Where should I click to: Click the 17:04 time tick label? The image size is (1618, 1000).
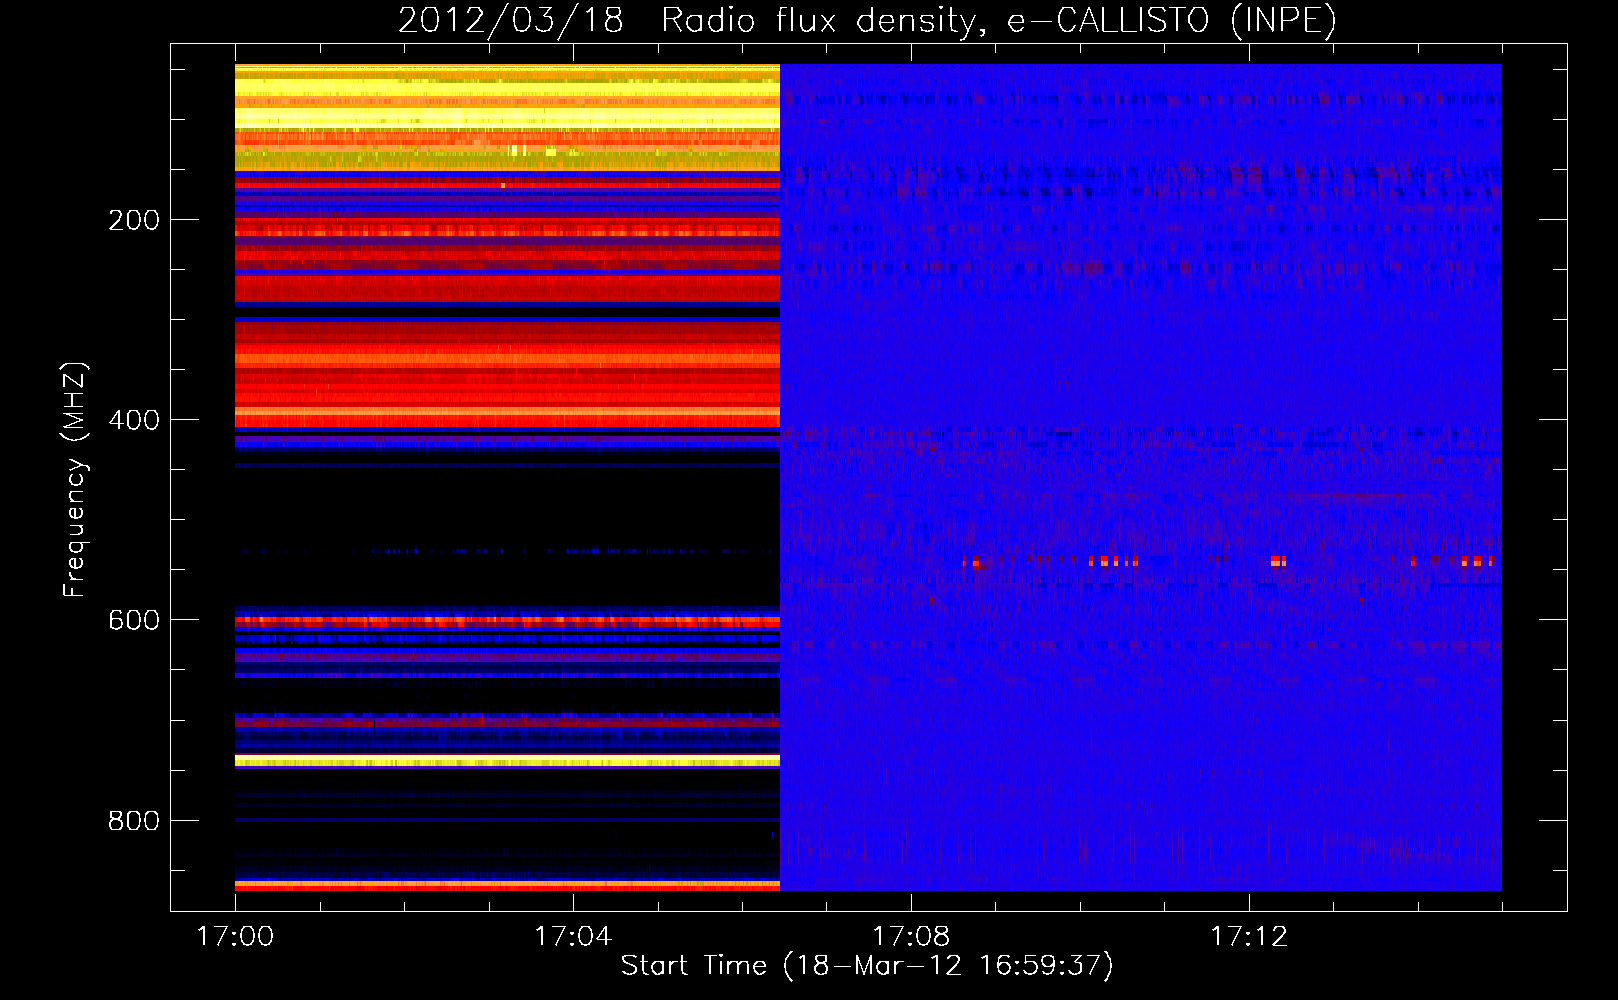pos(573,936)
